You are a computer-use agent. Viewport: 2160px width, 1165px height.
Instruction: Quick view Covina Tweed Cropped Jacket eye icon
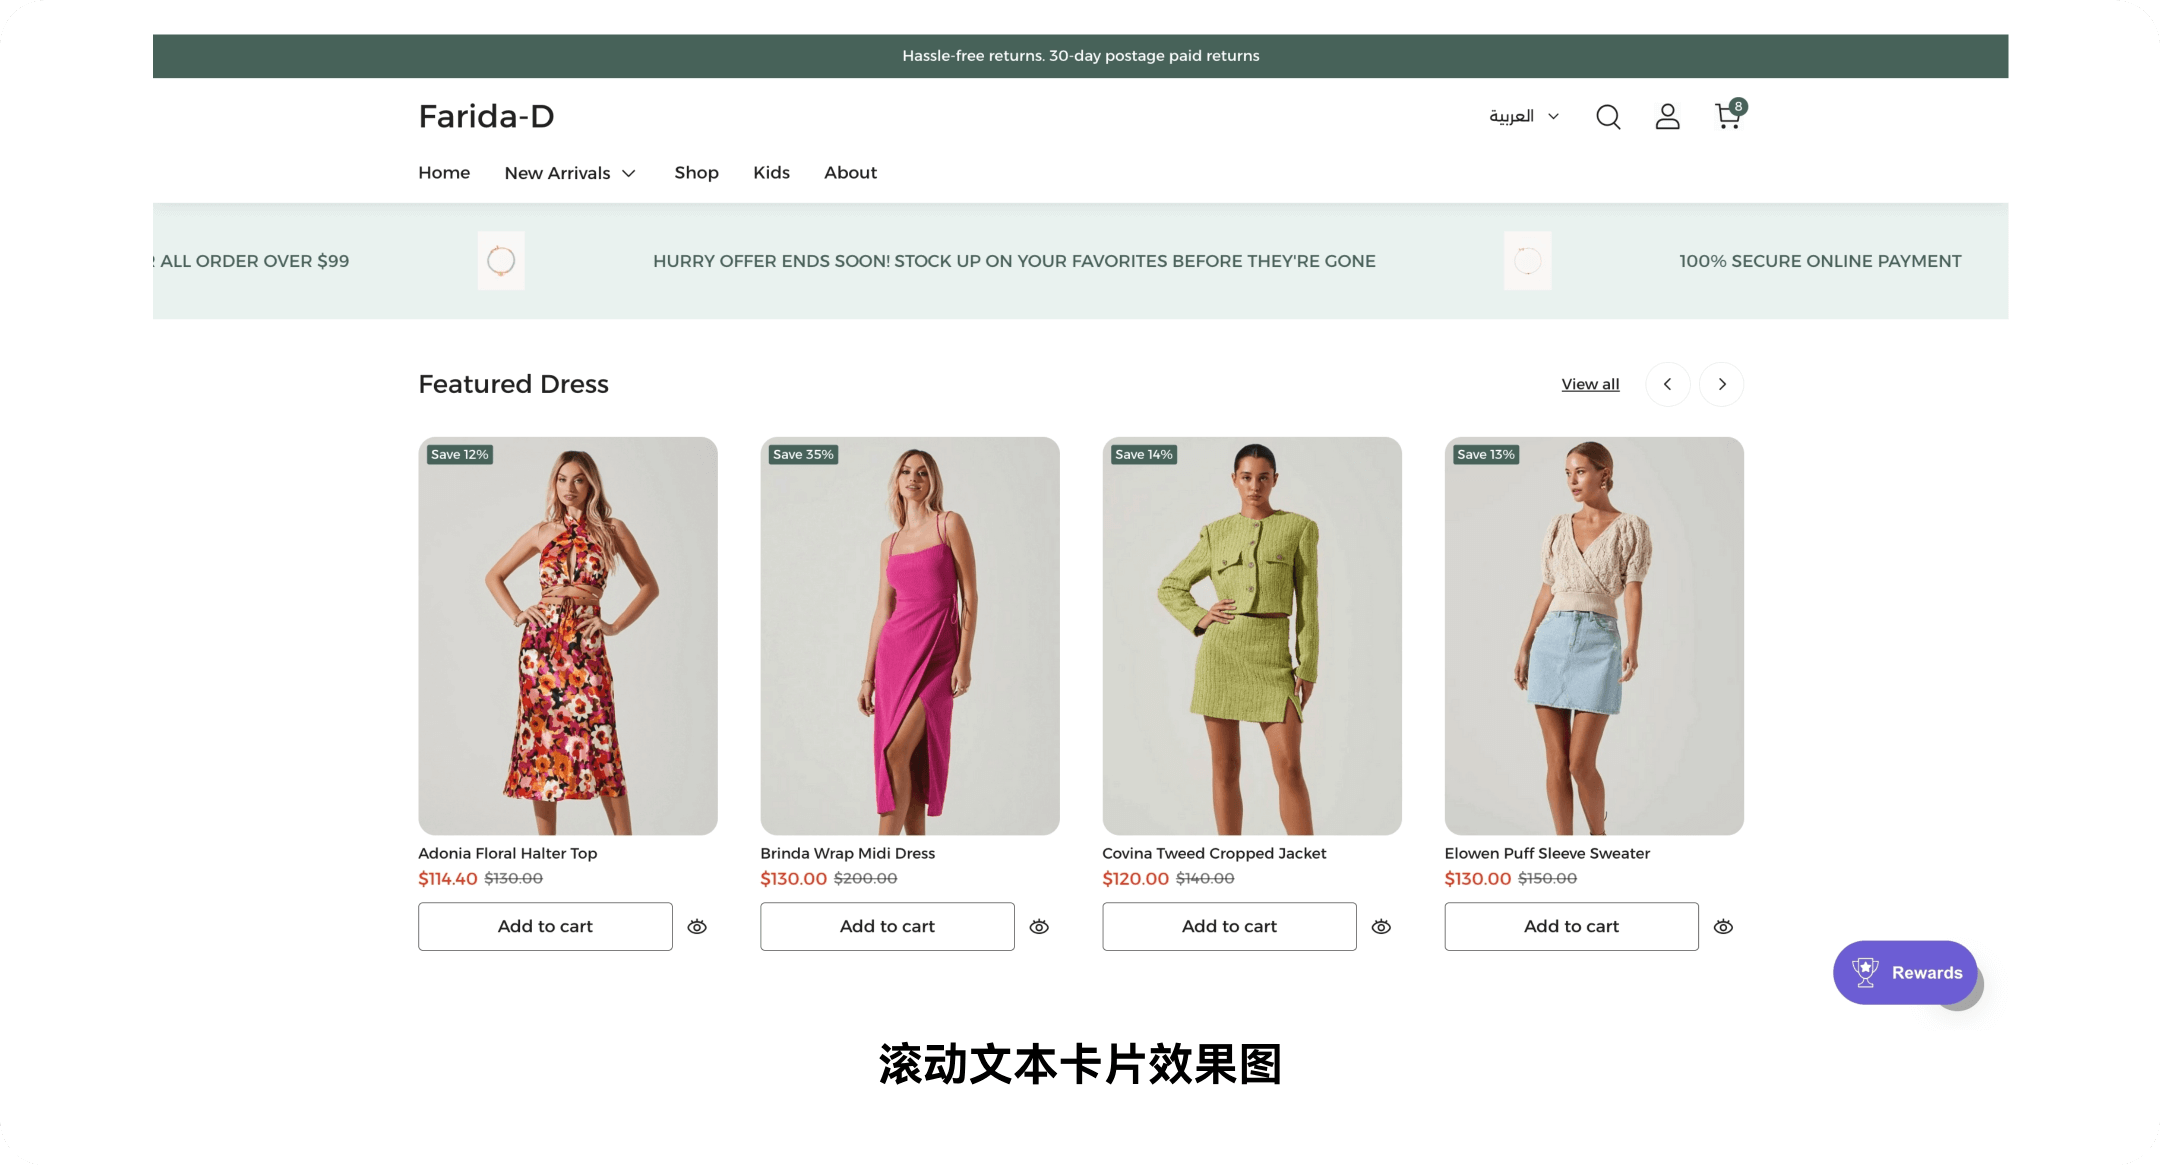1381,927
